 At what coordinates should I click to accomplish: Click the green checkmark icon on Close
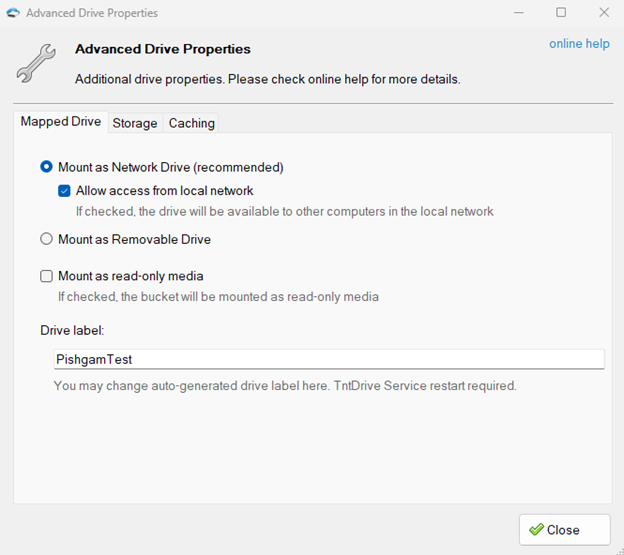click(536, 530)
